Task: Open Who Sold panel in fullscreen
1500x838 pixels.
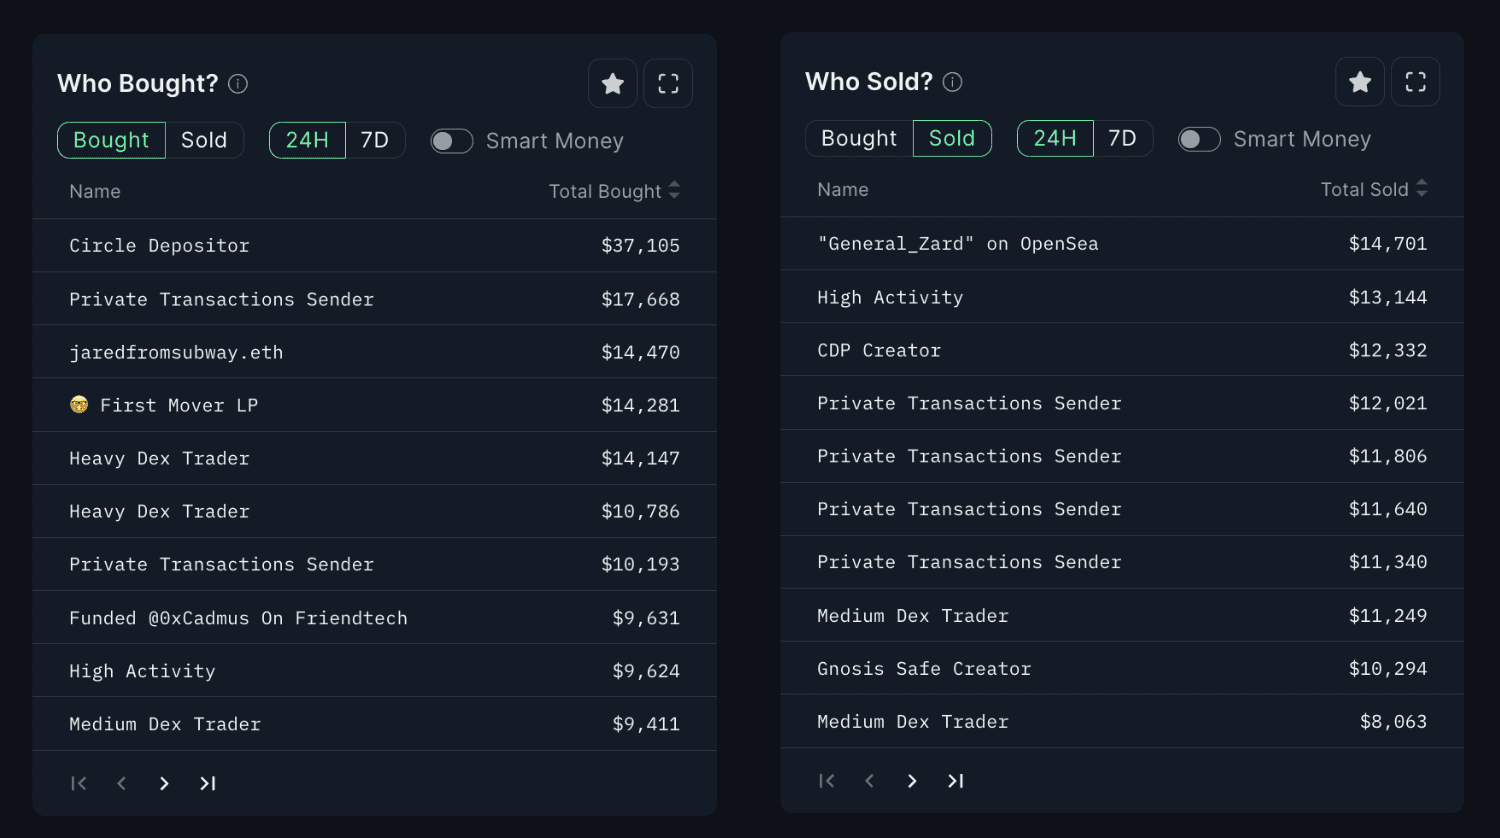Action: 1415,82
